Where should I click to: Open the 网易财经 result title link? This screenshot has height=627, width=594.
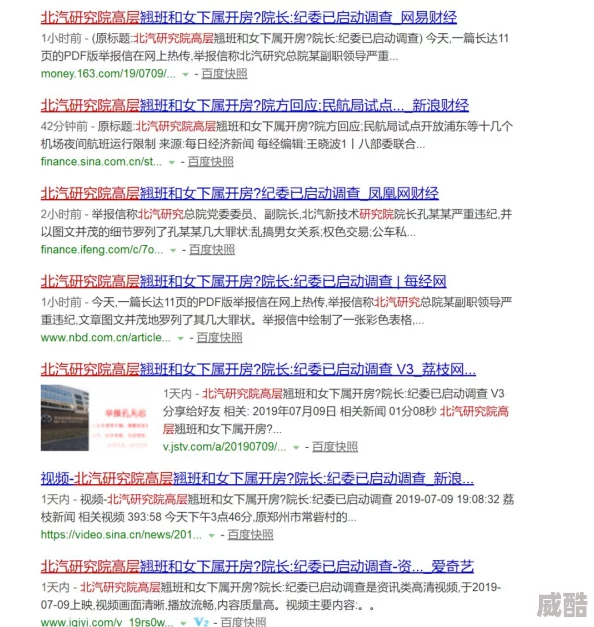click(248, 17)
